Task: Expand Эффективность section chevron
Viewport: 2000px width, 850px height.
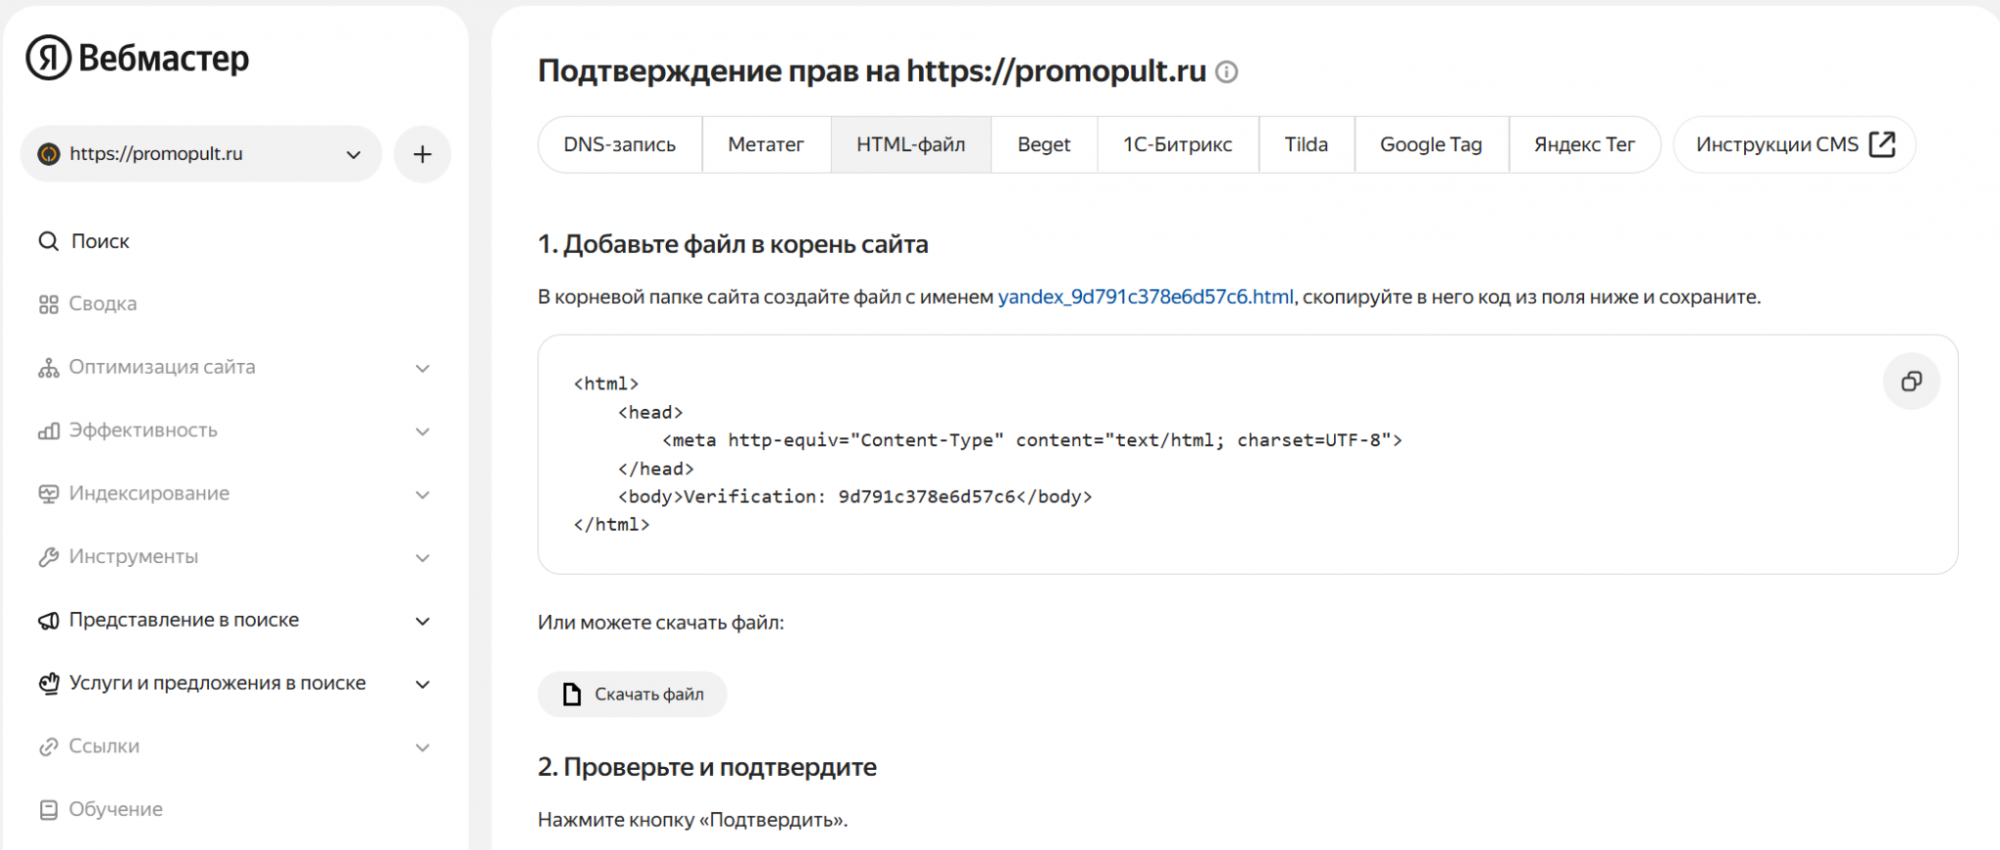Action: pyautogui.click(x=423, y=431)
